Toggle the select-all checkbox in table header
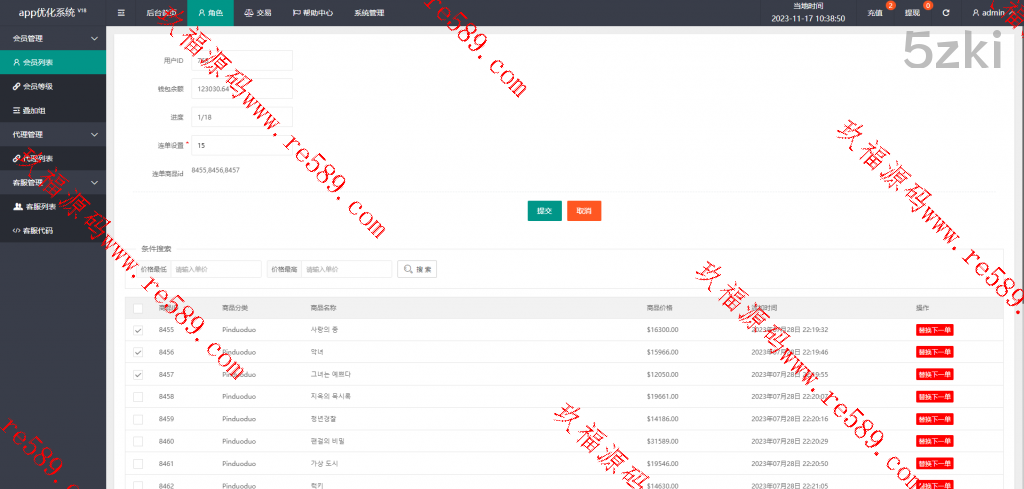The image size is (1024, 489). point(138,308)
